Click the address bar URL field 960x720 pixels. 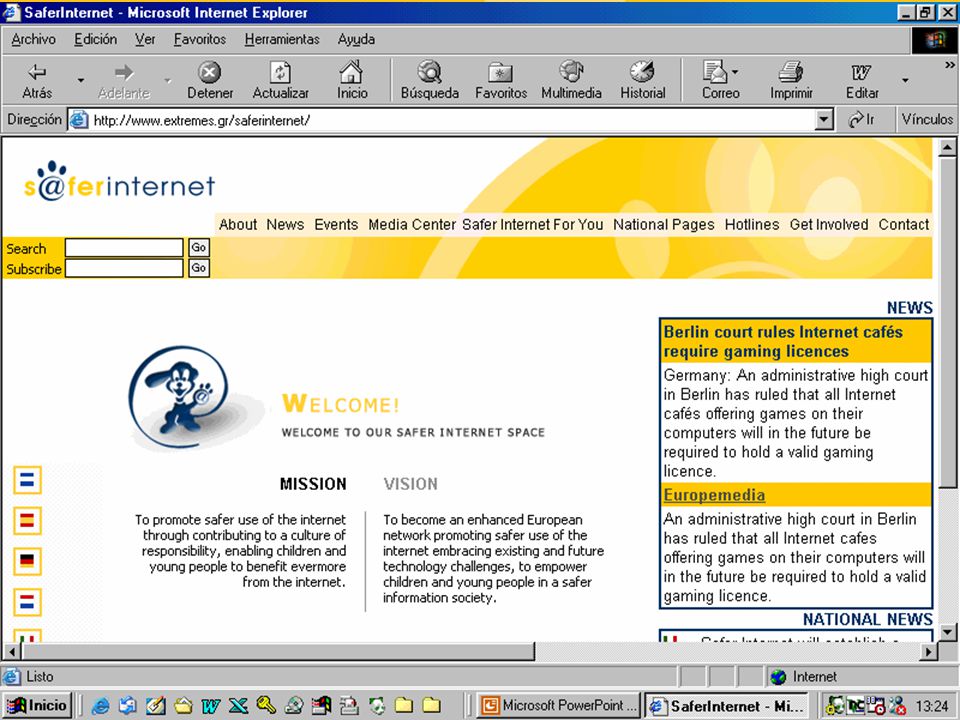452,120
